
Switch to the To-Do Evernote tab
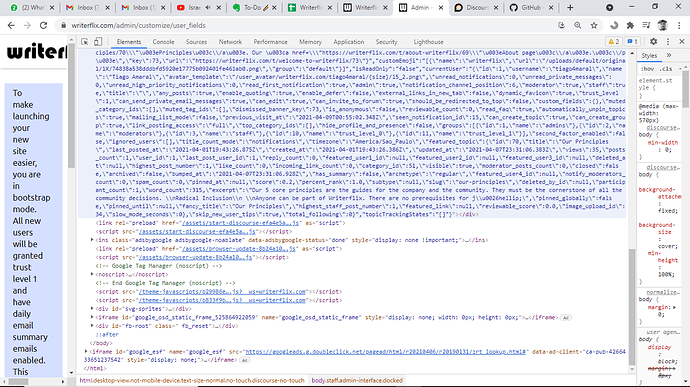click(254, 7)
